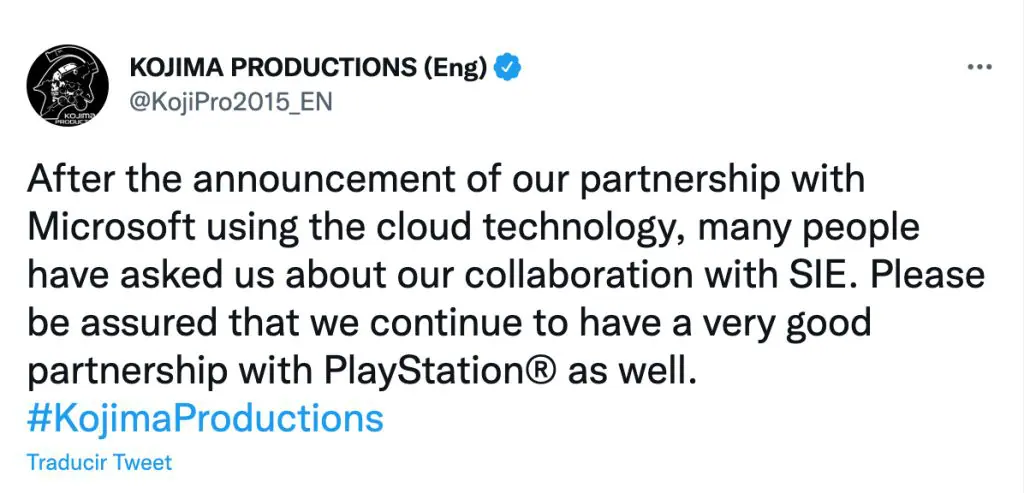Open the three-dot more options menu
The width and height of the screenshot is (1024, 493).
click(x=979, y=66)
